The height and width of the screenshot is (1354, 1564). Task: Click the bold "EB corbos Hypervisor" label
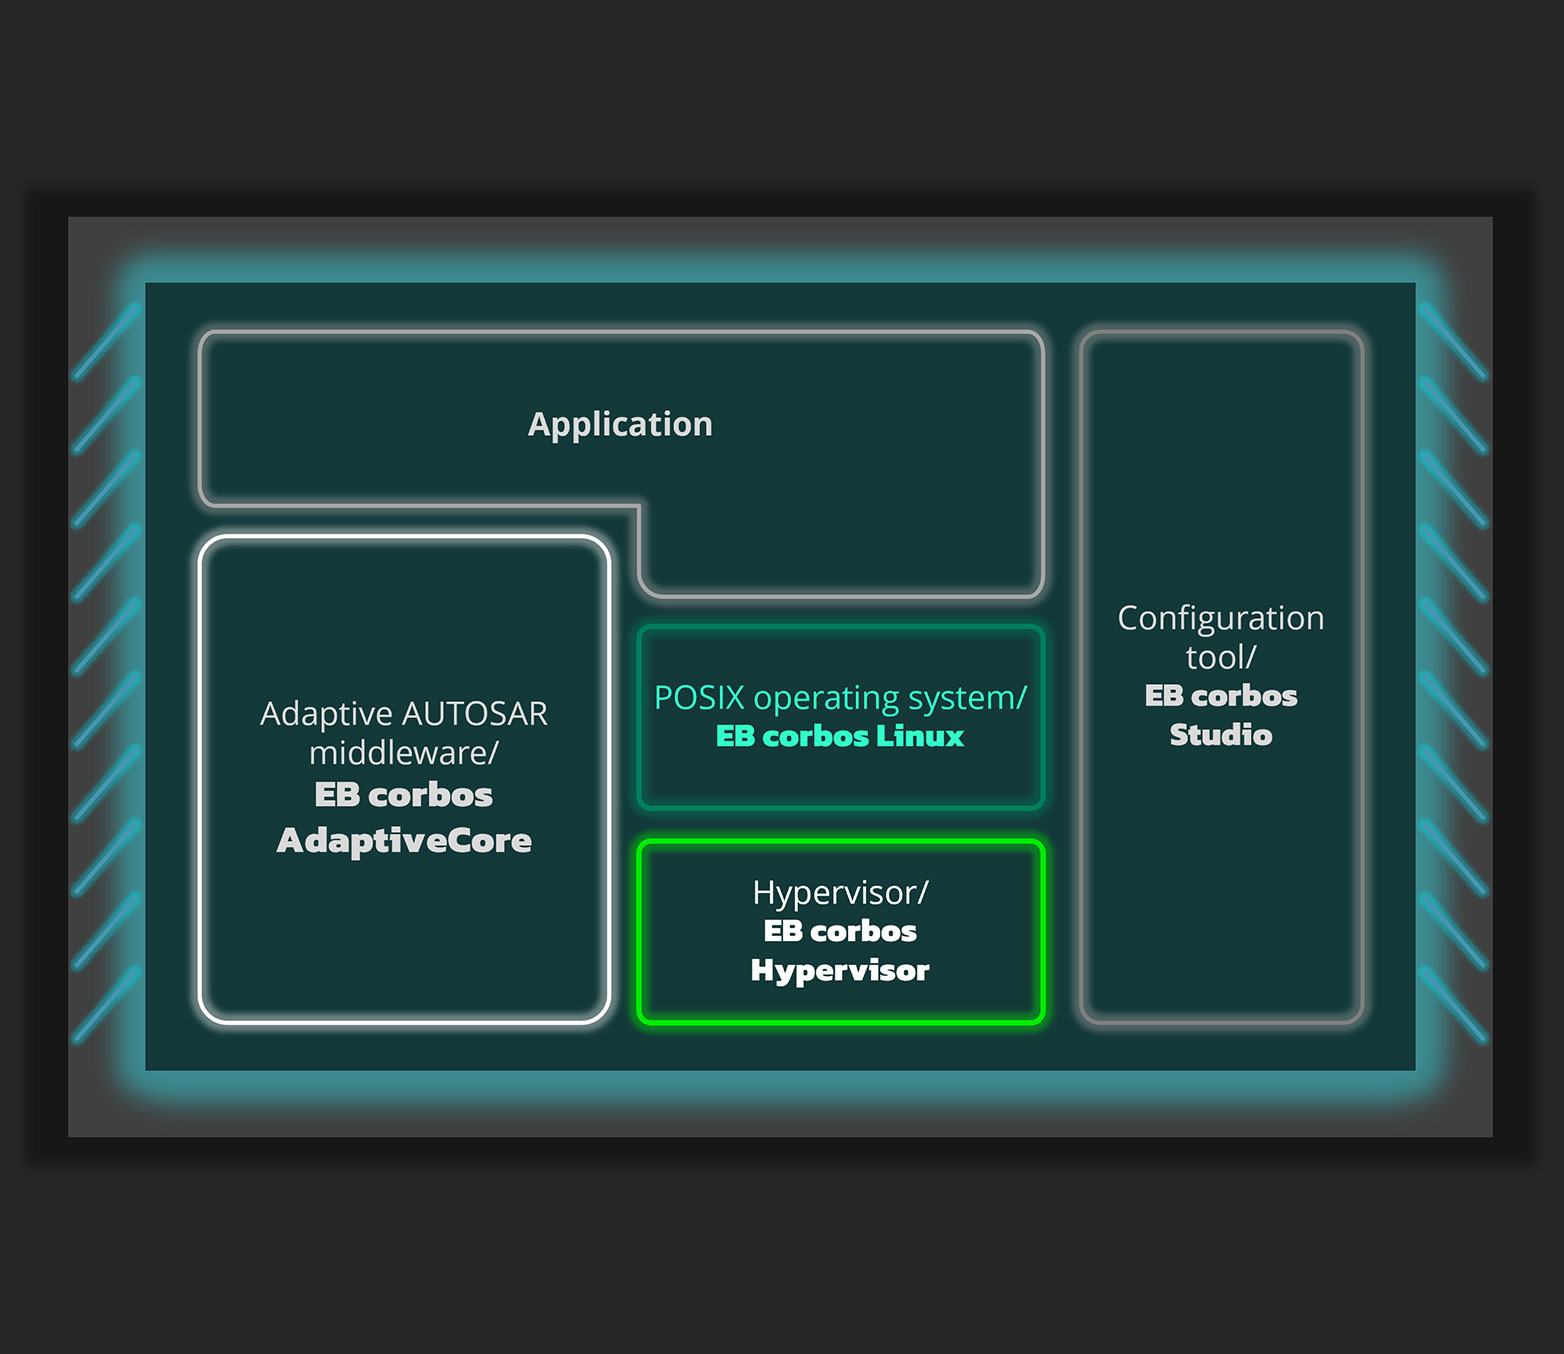pos(840,950)
